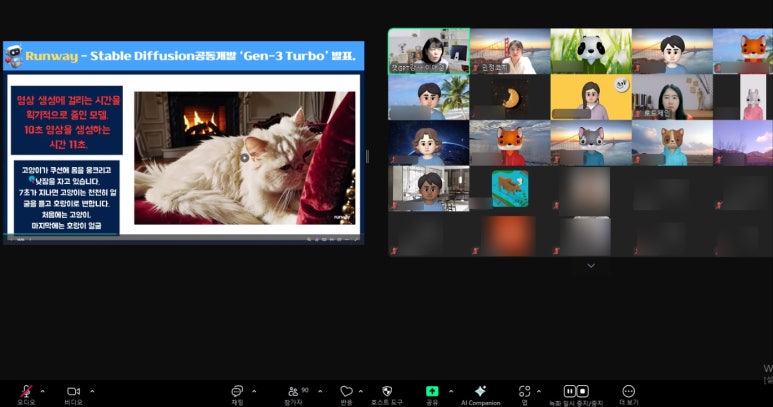
Task: Pause the recording with the pause button
Action: (x=569, y=391)
